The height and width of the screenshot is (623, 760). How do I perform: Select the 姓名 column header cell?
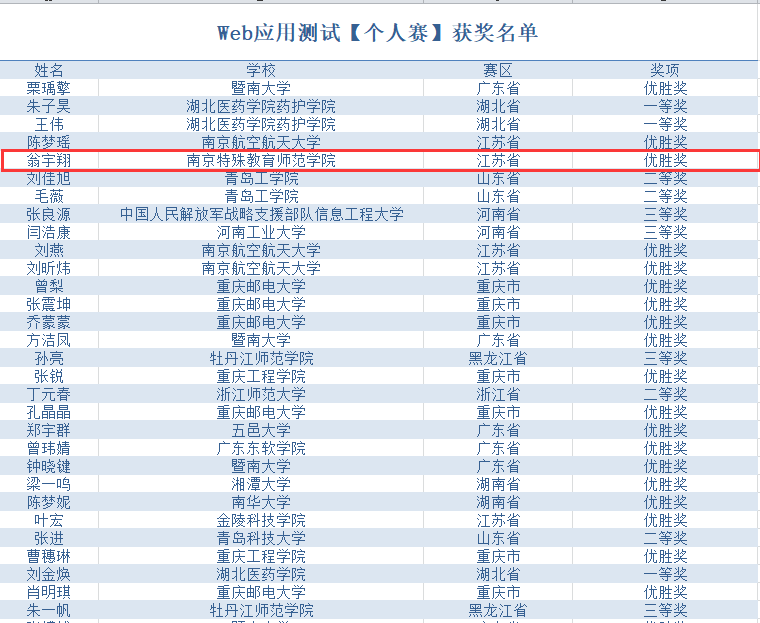[x=49, y=70]
